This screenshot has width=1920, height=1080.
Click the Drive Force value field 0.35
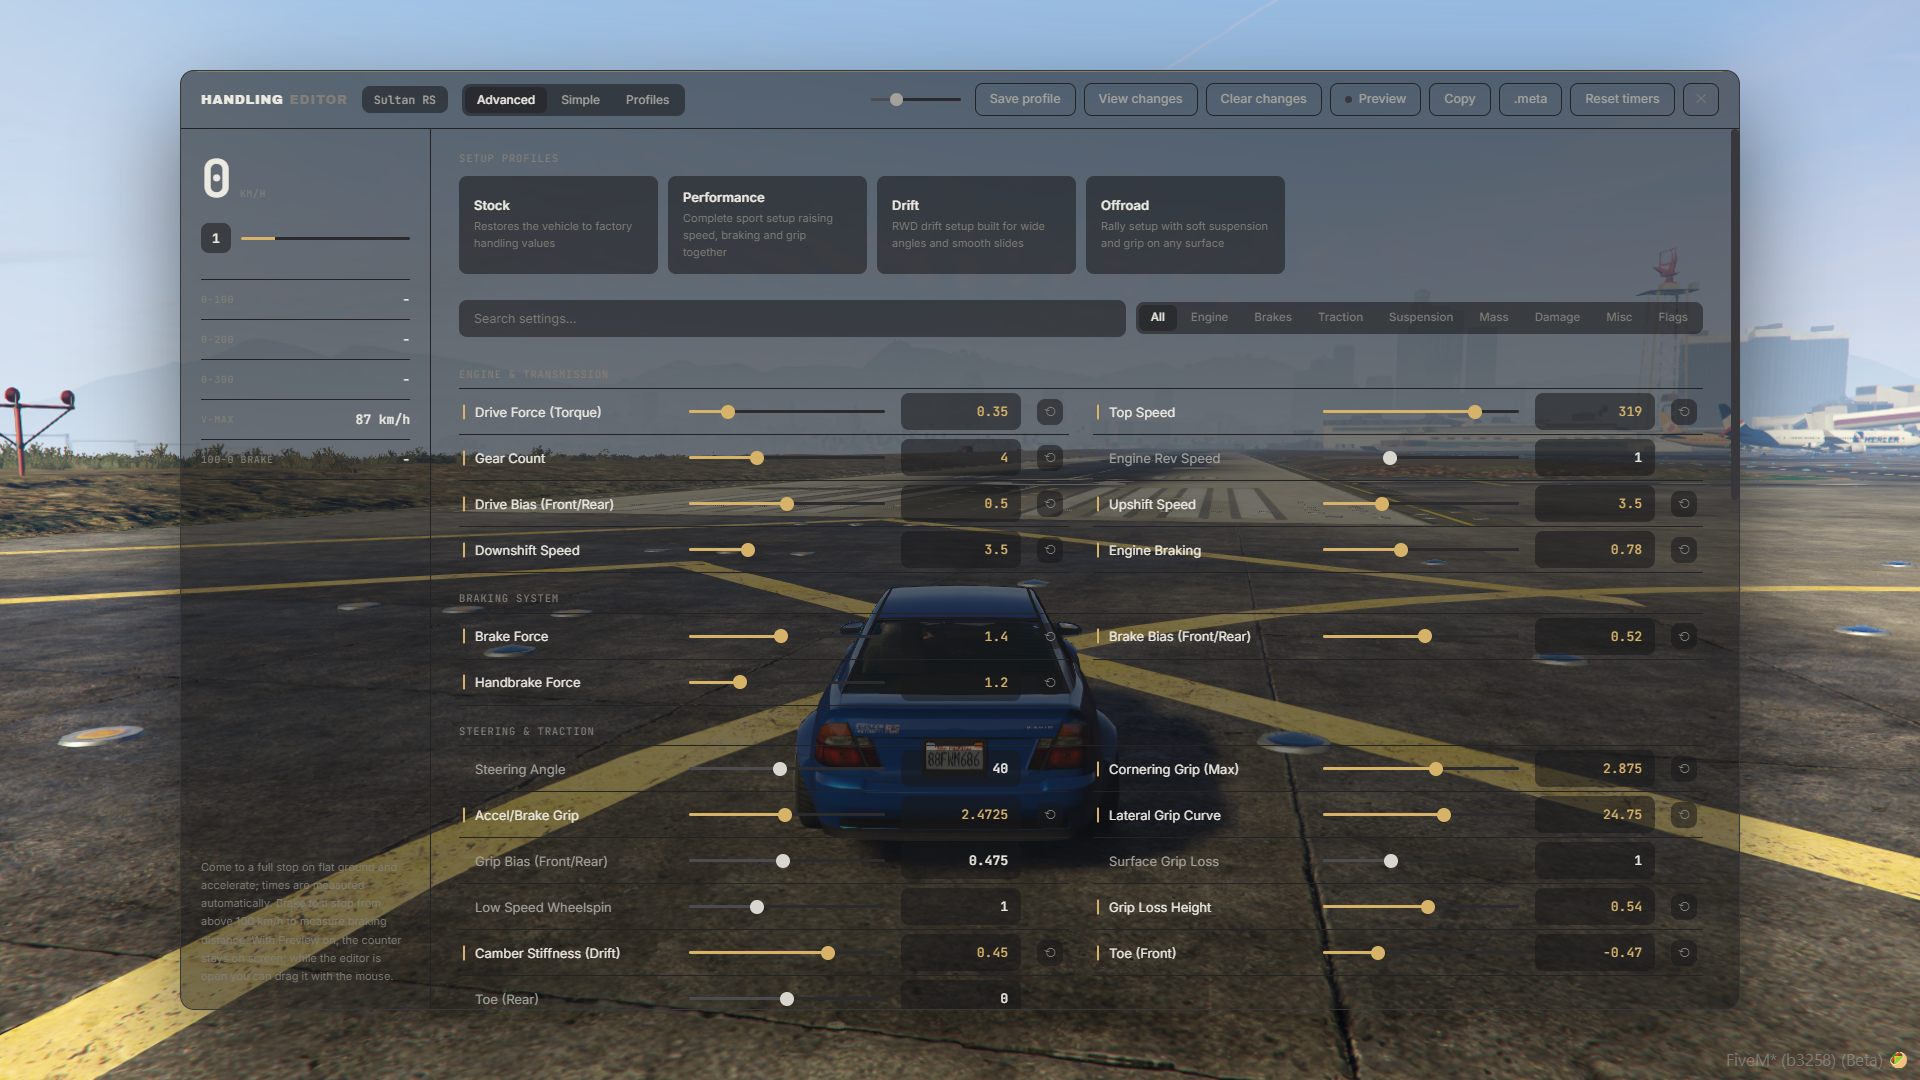click(x=960, y=411)
